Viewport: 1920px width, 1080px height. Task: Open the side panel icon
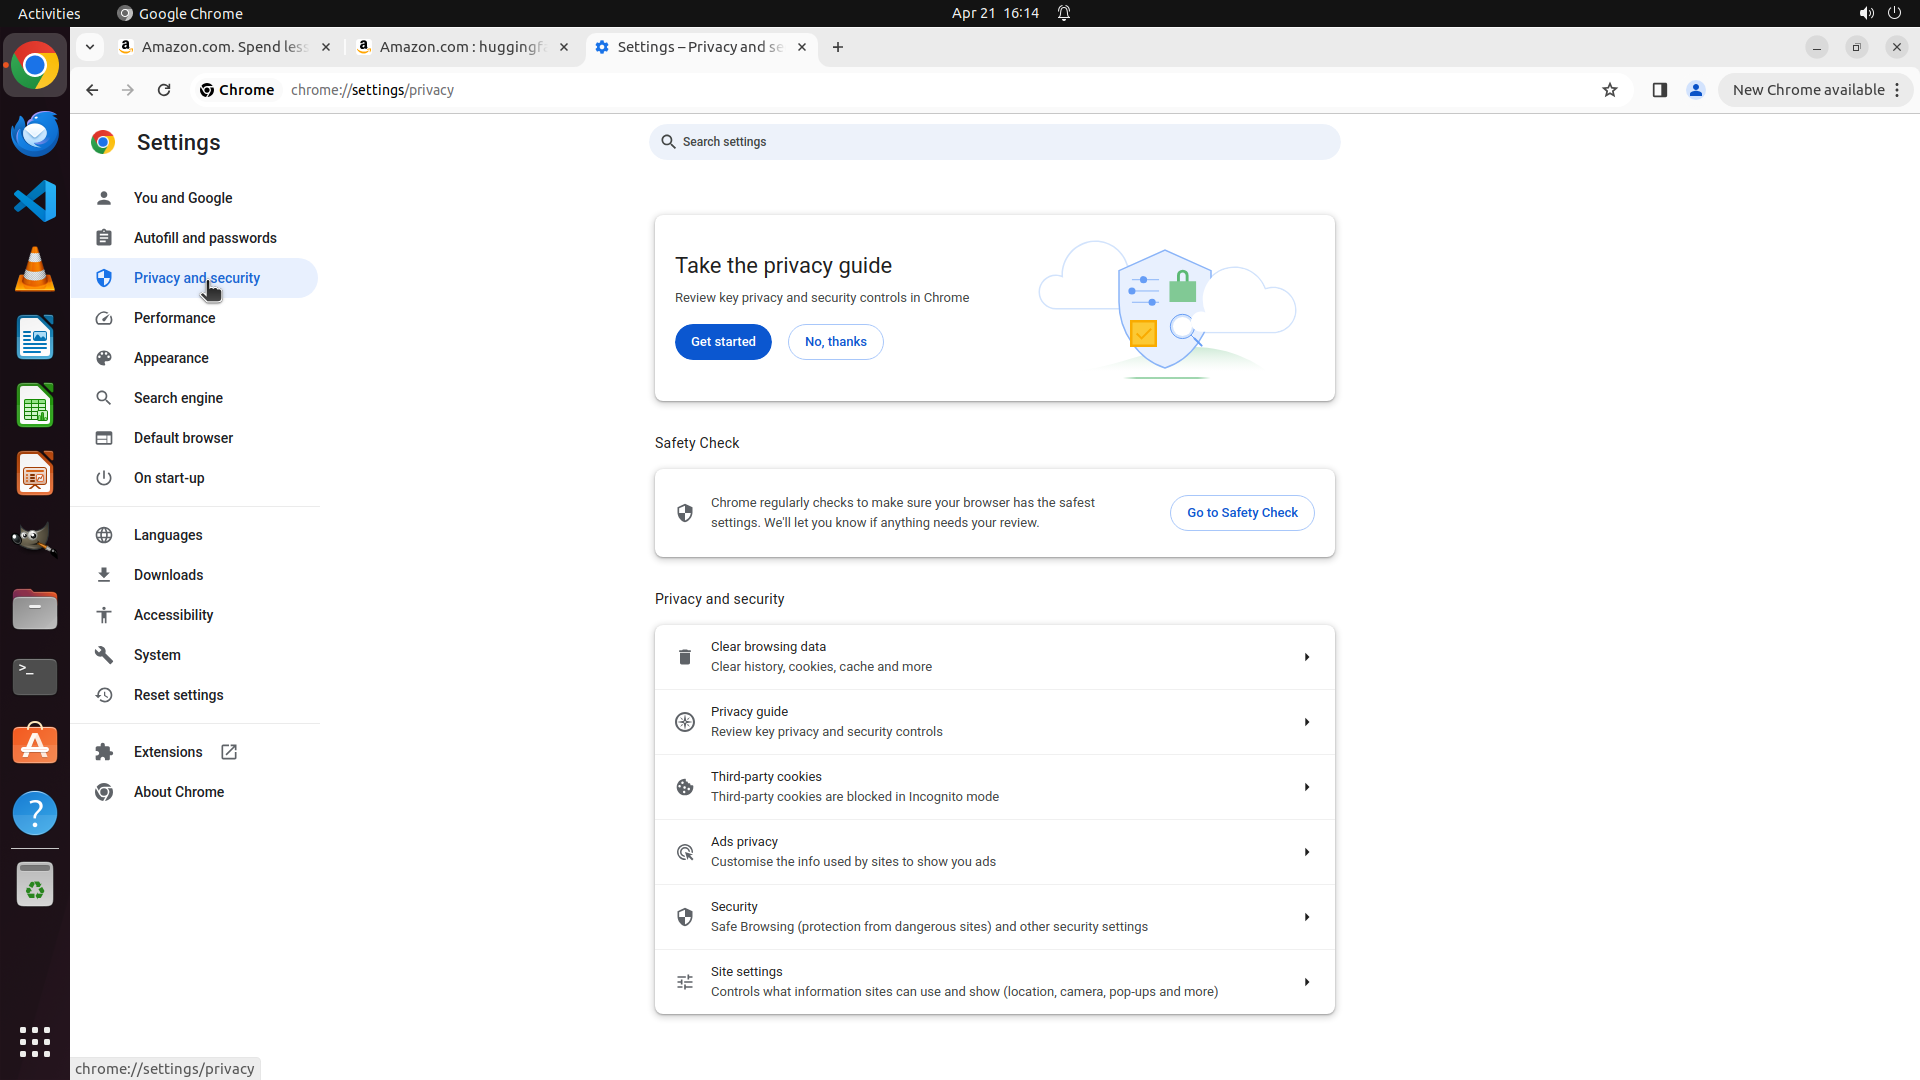pos(1659,90)
